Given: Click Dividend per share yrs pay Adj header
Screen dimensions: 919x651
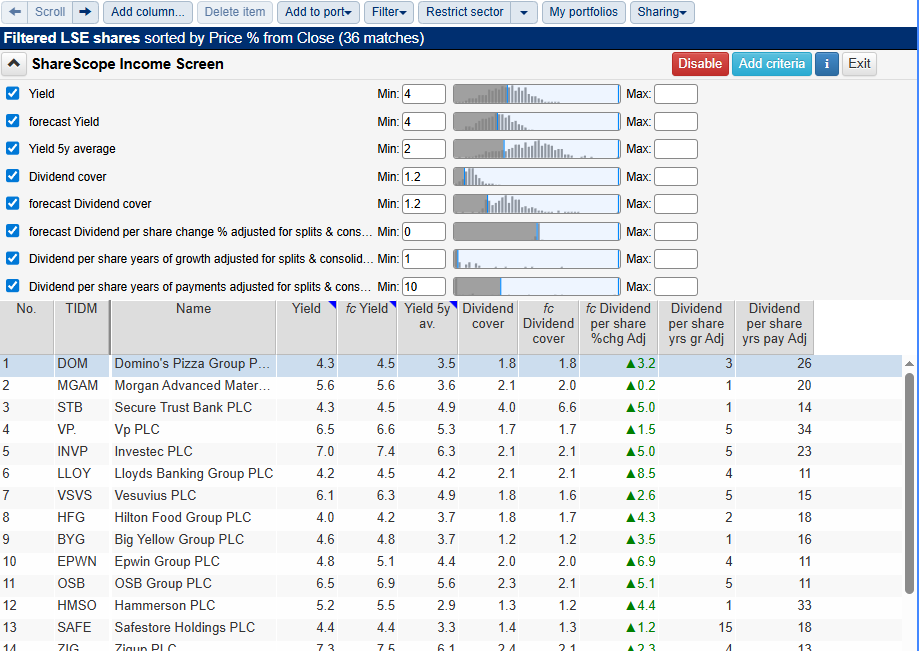Looking at the screenshot, I should tap(774, 327).
